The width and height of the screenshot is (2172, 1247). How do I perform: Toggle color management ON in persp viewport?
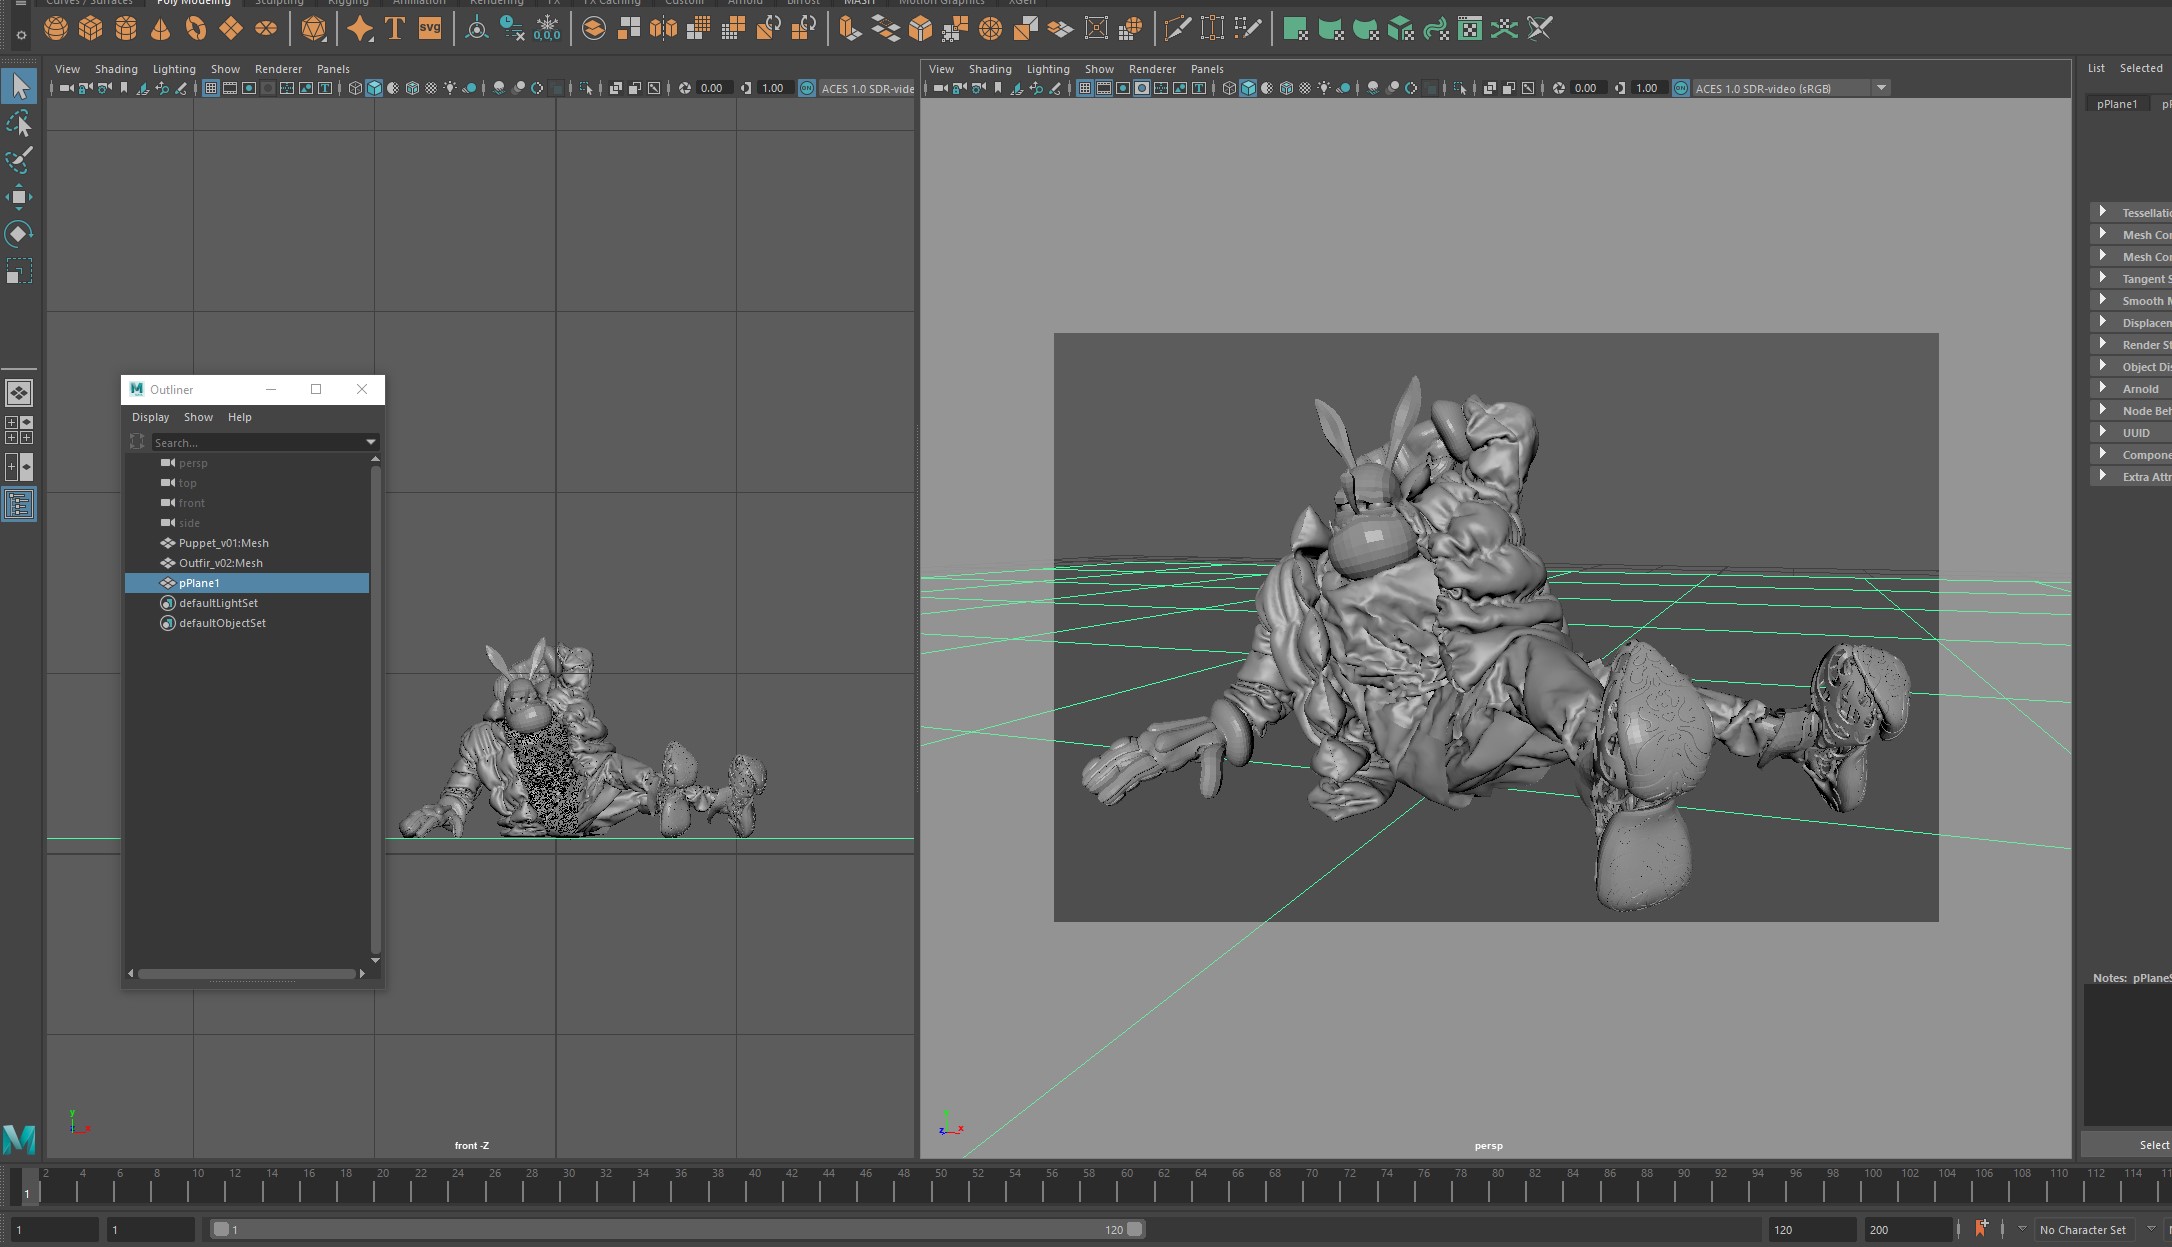[x=1681, y=88]
